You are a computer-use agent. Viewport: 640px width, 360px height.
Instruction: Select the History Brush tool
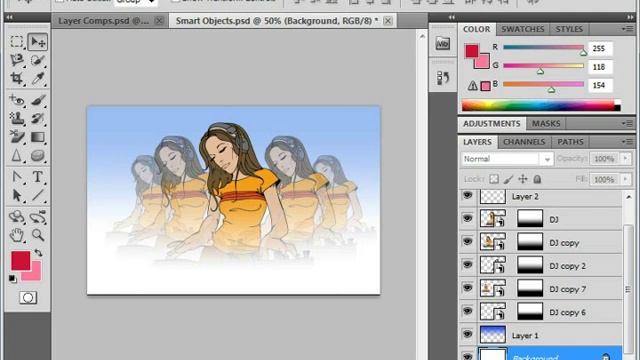click(38, 118)
